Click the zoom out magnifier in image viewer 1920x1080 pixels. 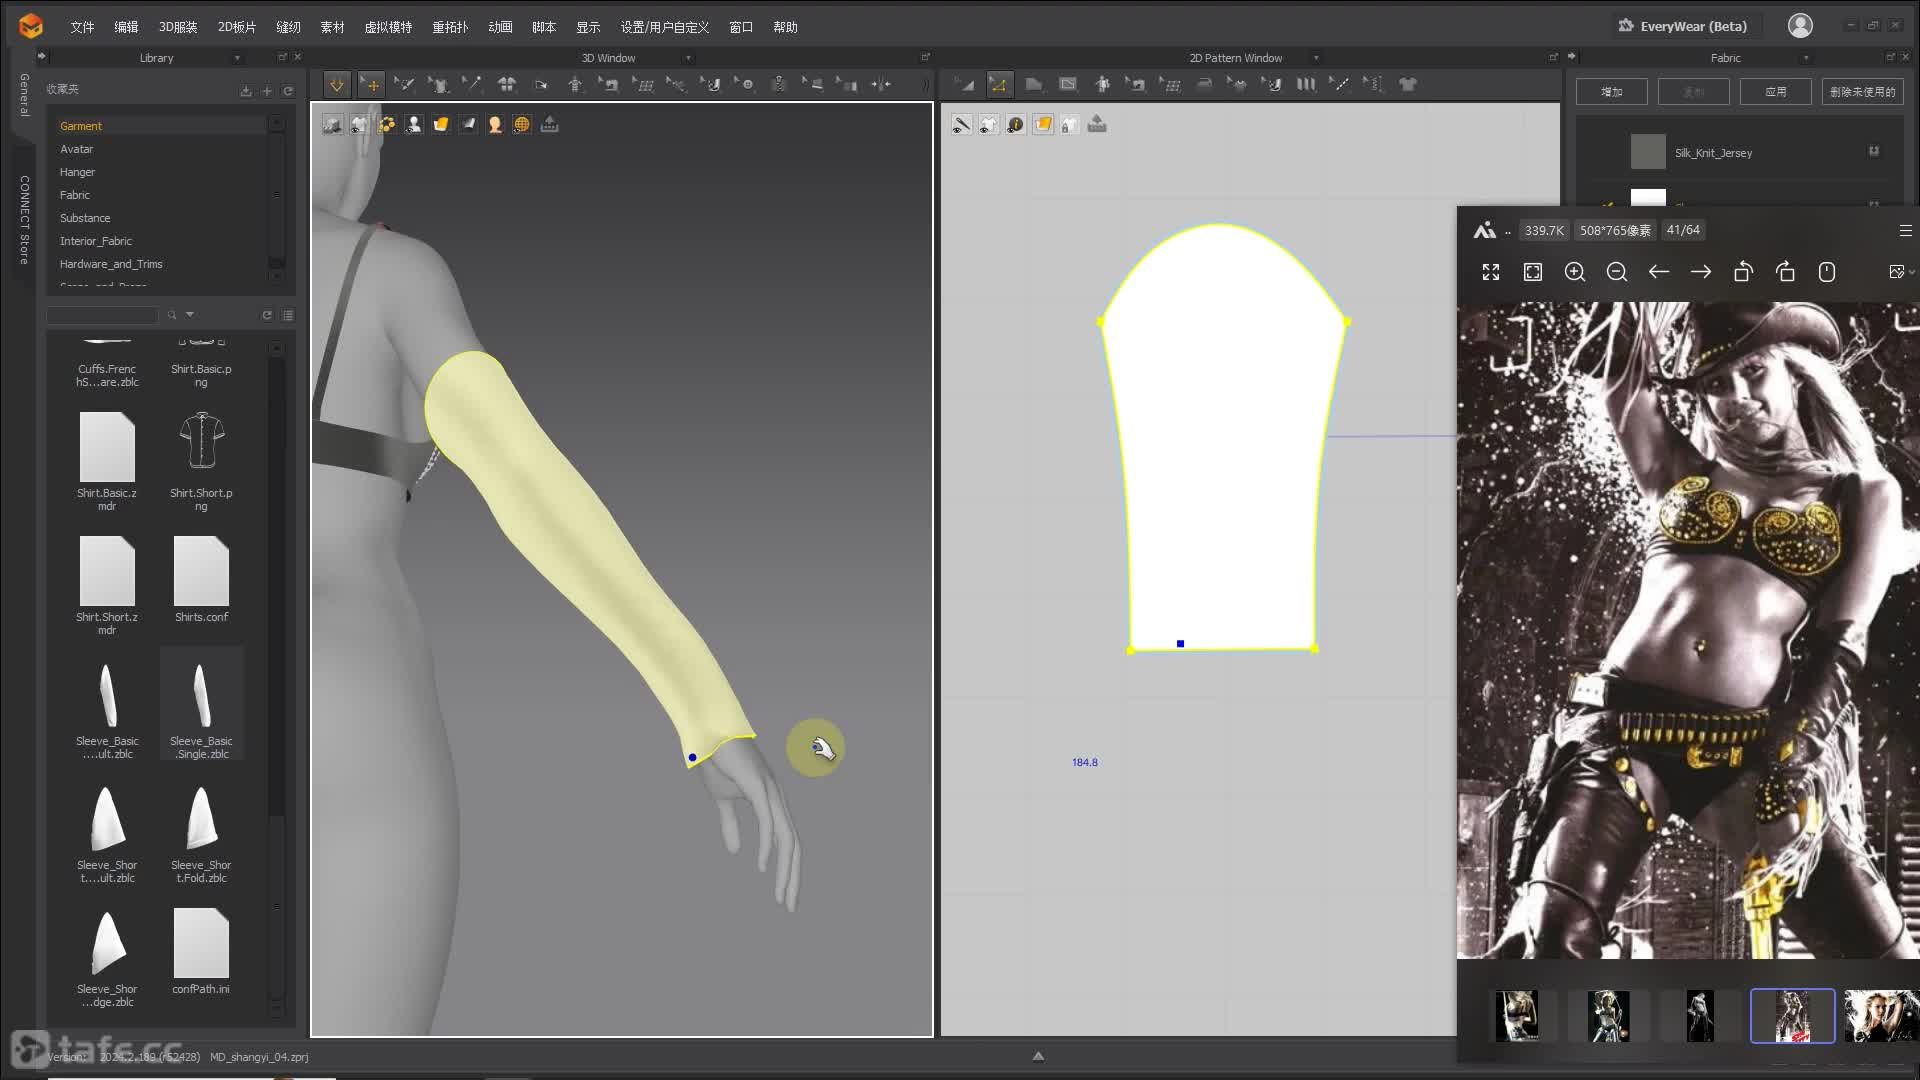1617,272
